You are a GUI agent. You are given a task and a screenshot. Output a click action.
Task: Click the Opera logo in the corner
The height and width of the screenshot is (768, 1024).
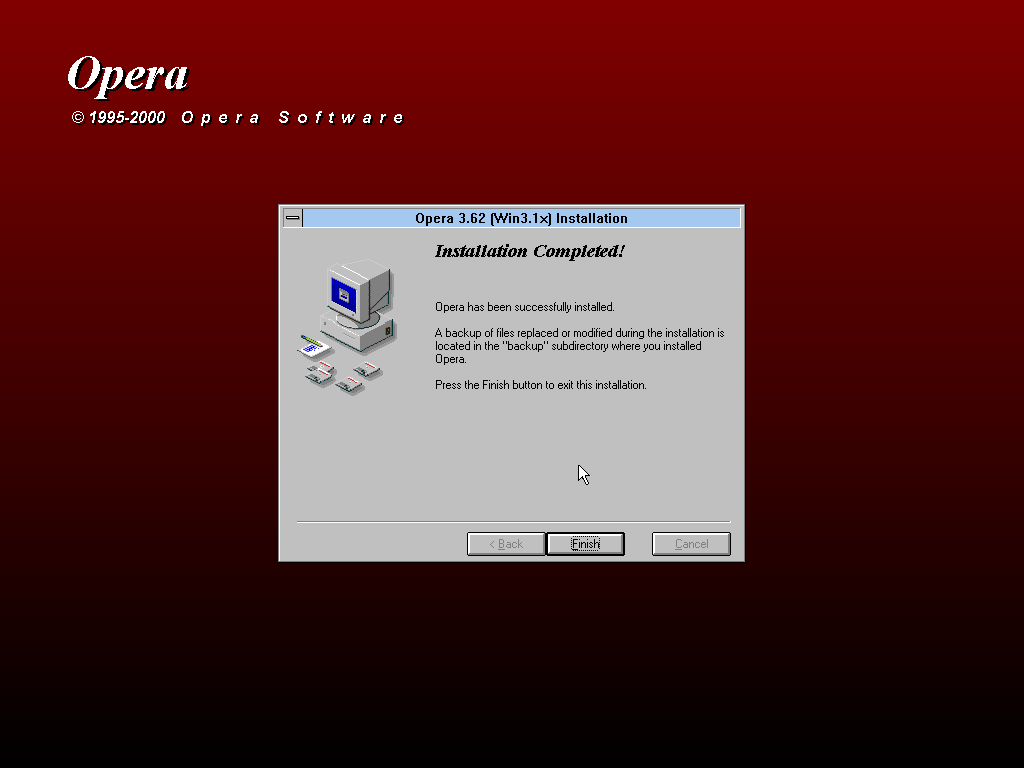(128, 75)
